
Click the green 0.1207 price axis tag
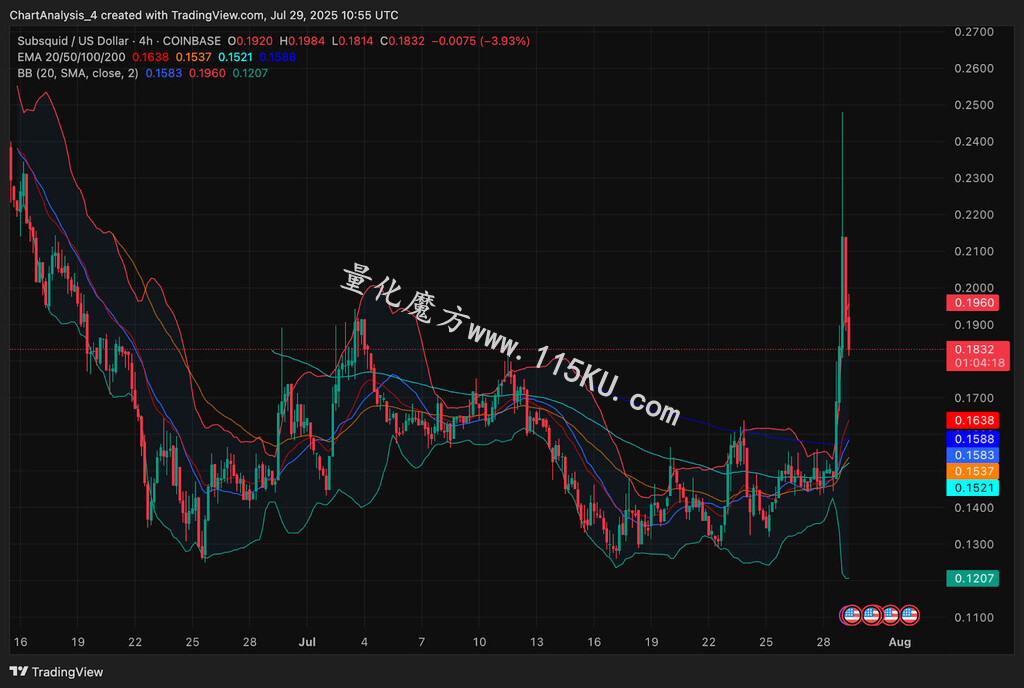tap(972, 578)
